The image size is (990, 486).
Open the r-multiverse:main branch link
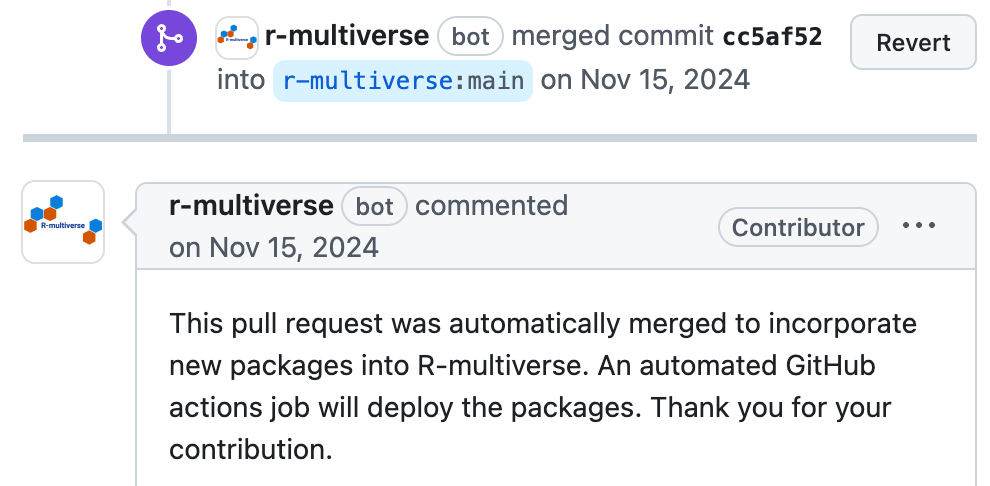click(403, 80)
